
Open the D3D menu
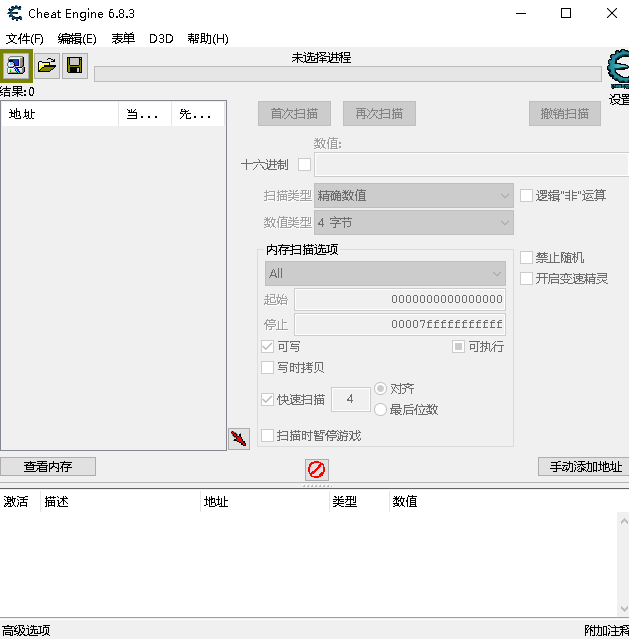(161, 39)
